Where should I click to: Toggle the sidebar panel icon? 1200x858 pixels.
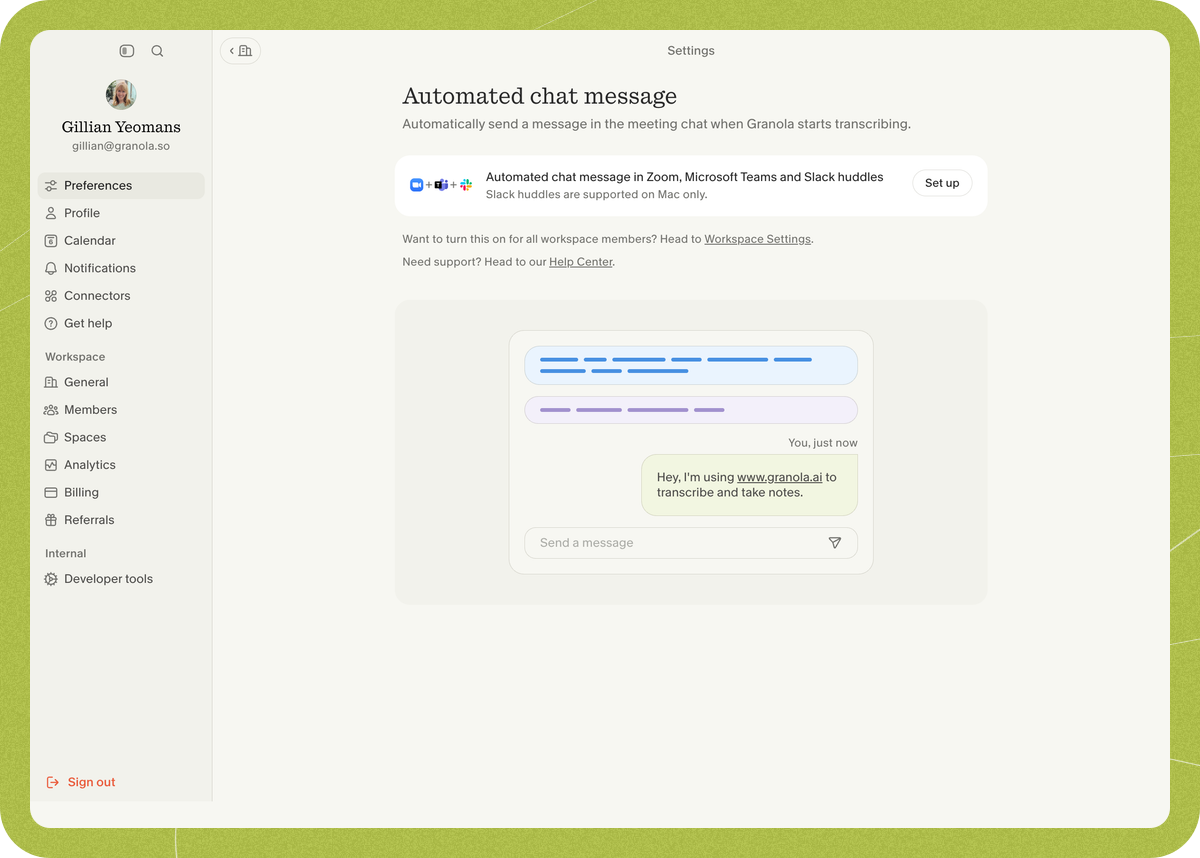tap(127, 51)
